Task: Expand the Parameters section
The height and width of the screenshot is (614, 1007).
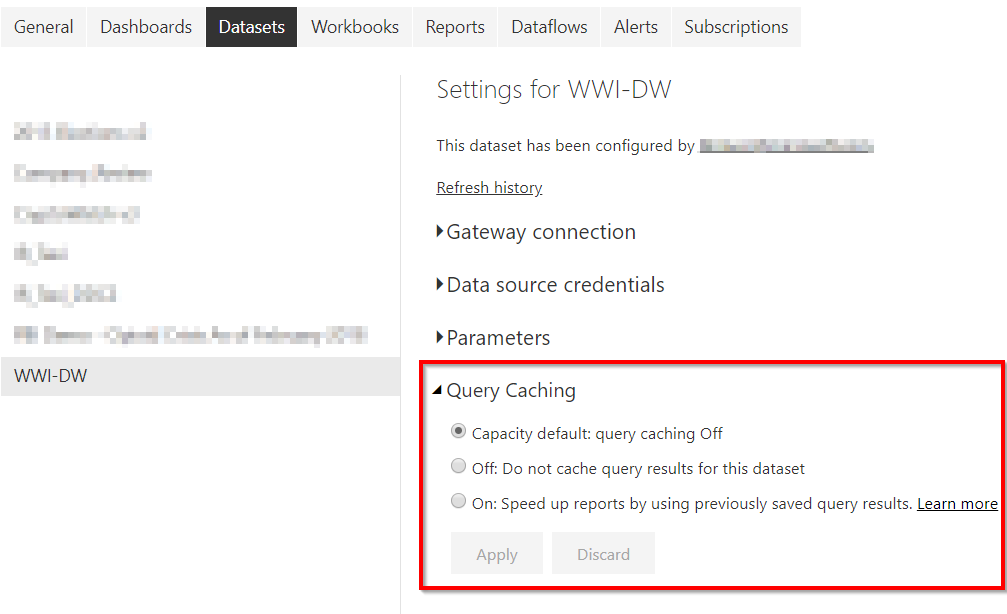Action: pyautogui.click(x=493, y=338)
